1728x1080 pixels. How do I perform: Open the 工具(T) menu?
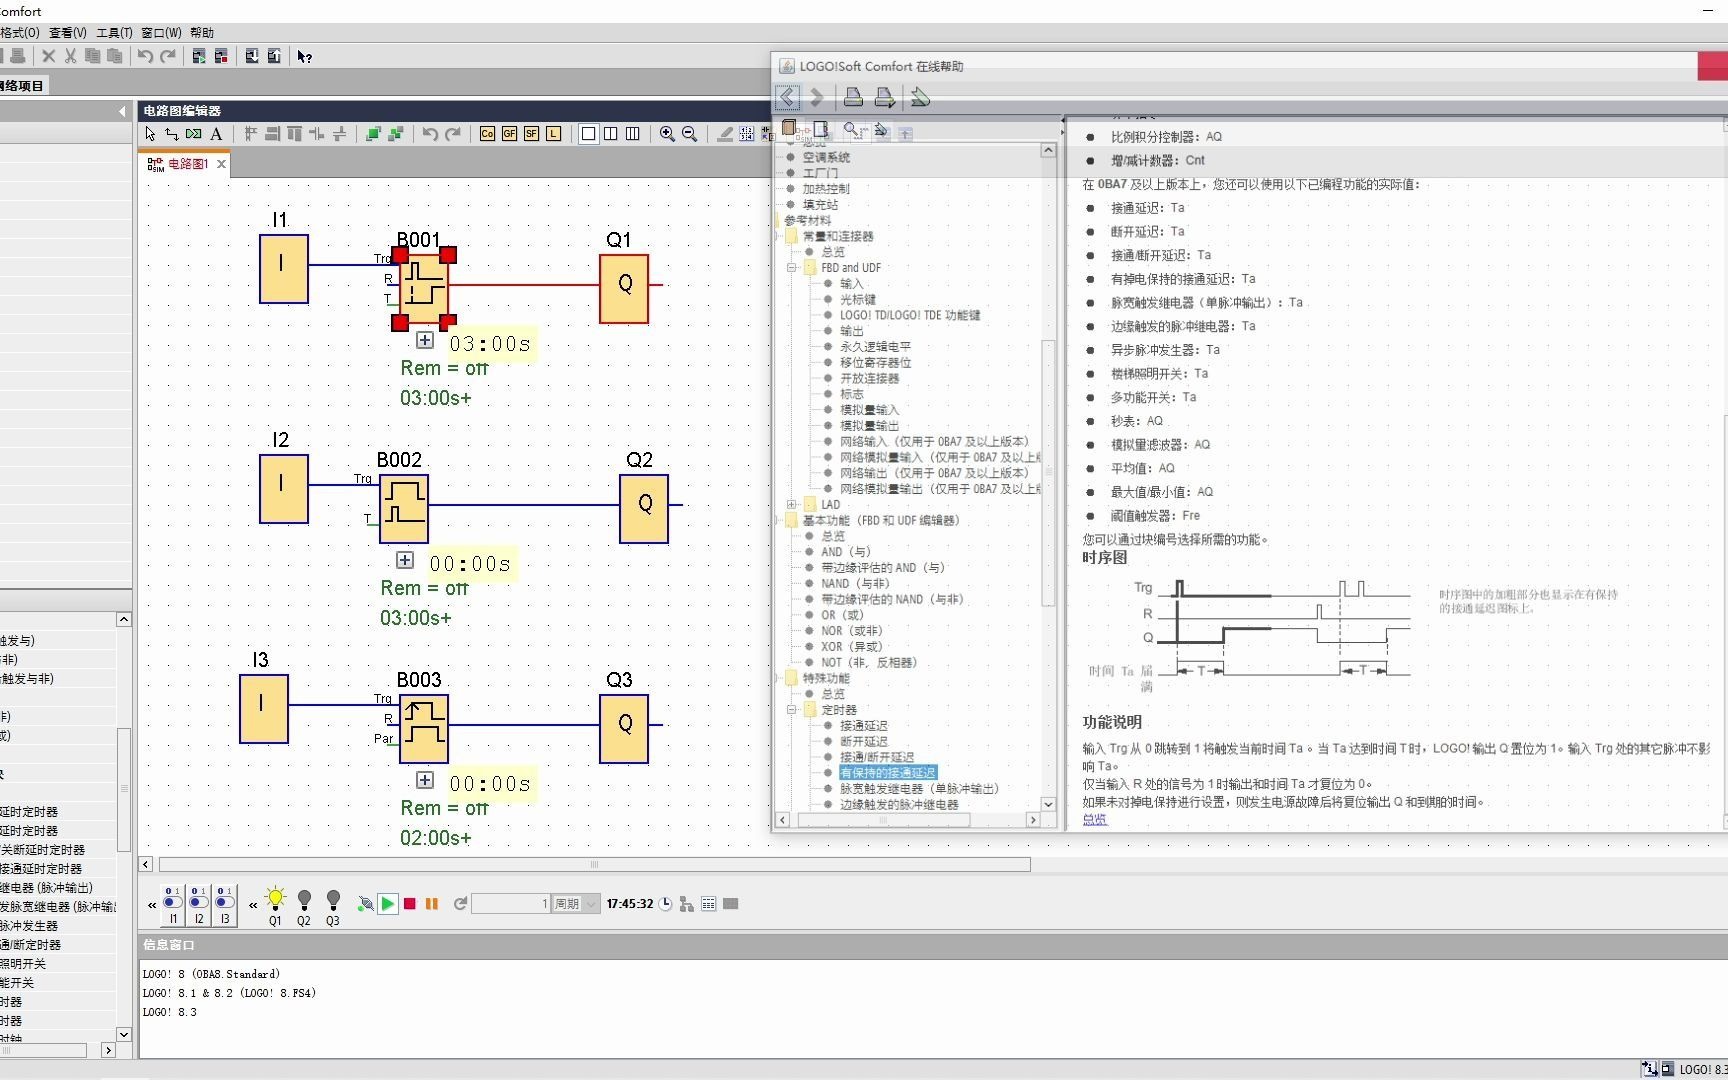tap(114, 33)
